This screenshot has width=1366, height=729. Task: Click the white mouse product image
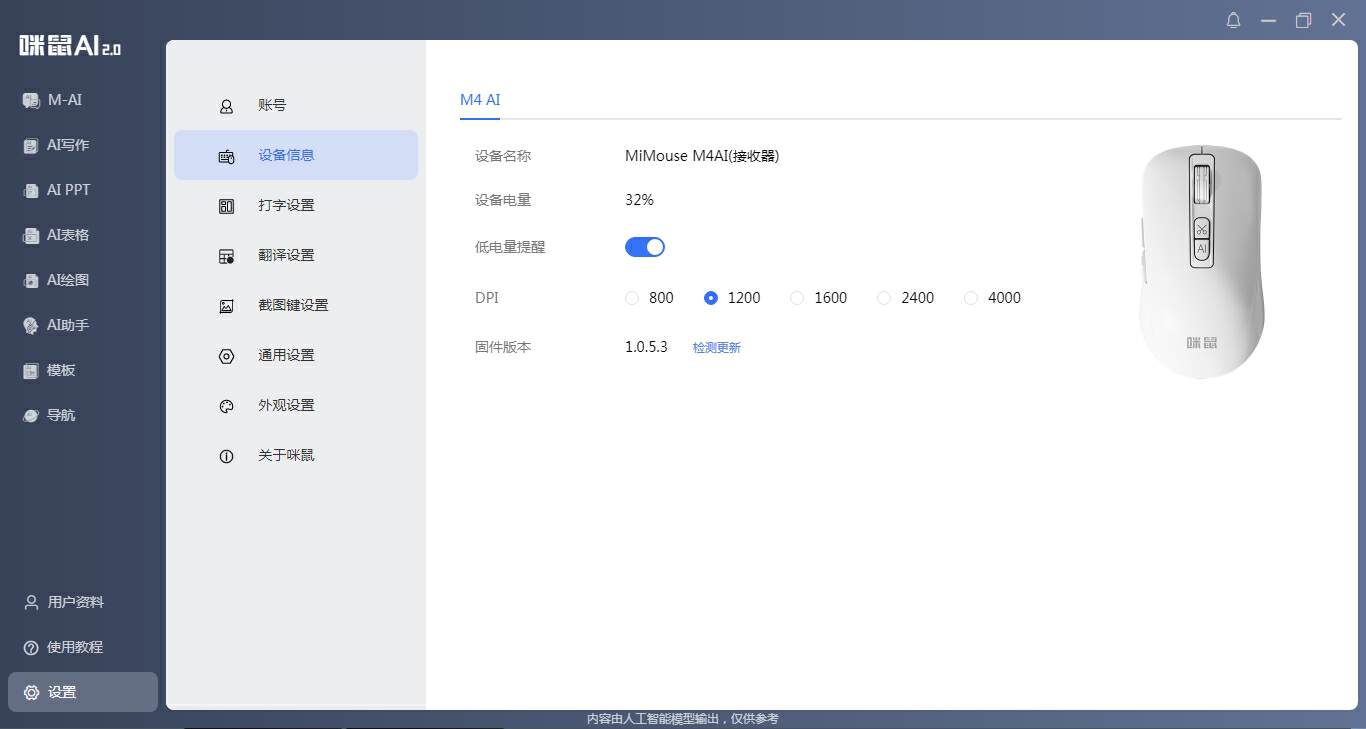point(1201,262)
